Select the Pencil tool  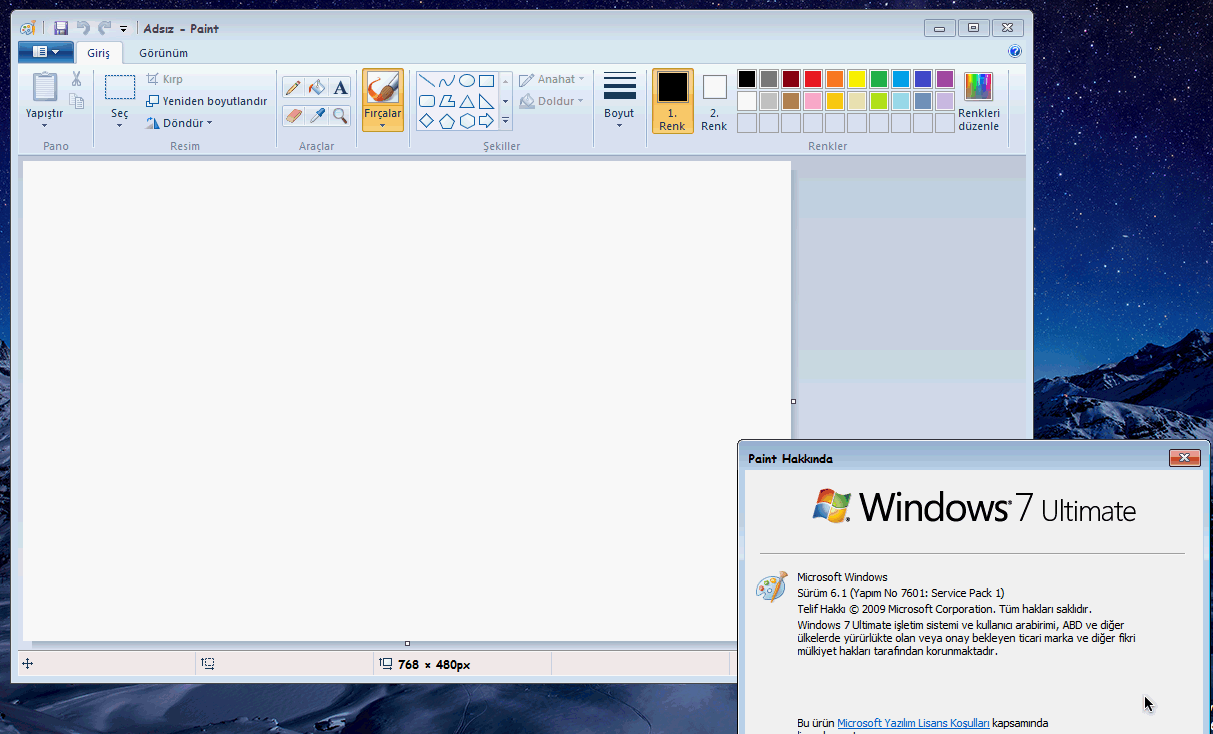(293, 88)
